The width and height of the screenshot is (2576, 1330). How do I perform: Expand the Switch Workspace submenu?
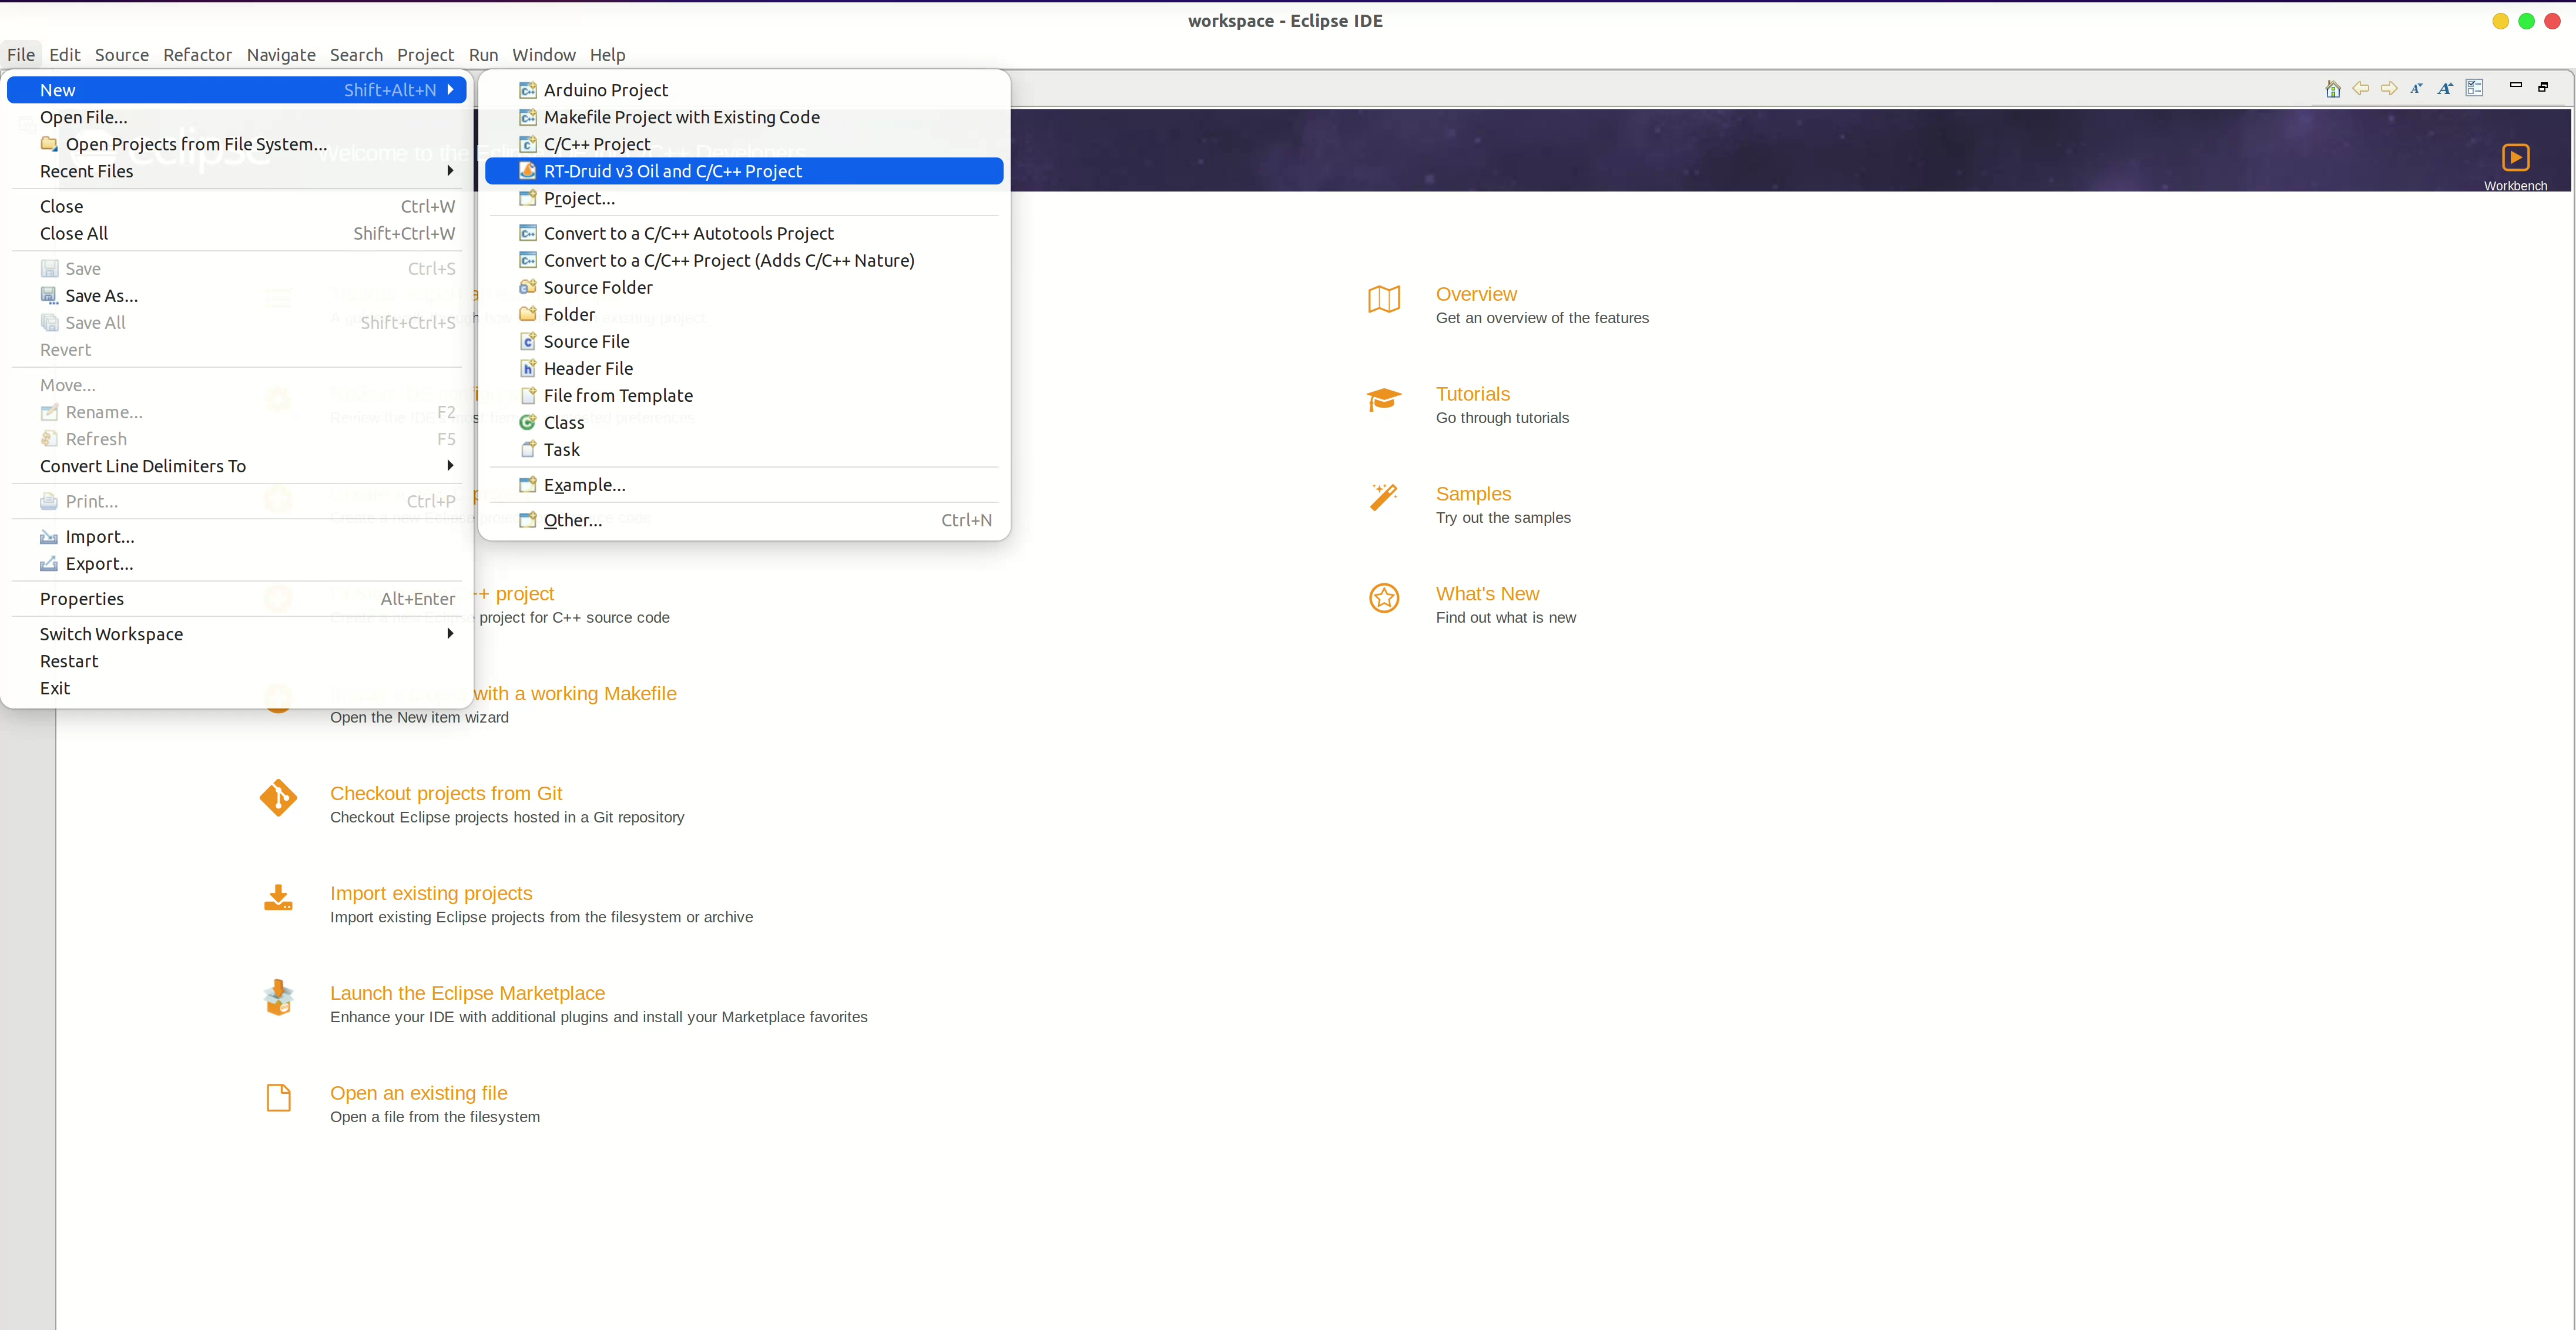tap(237, 634)
